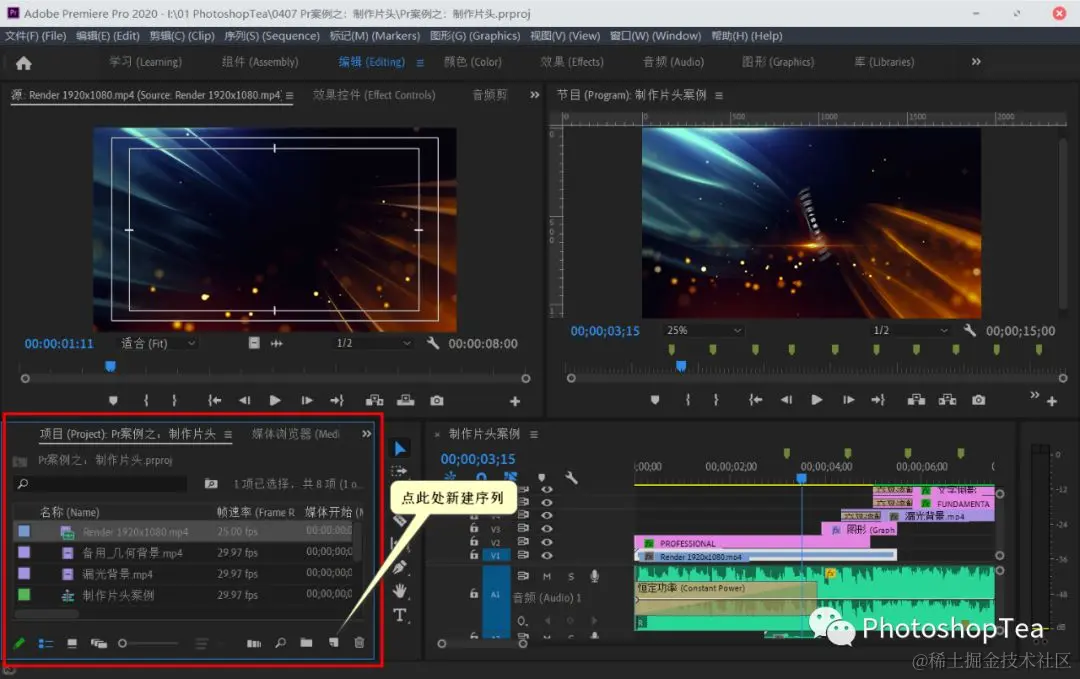
Task: Open Source monitor 适合 (Fit) zoom dropdown
Action: pyautogui.click(x=159, y=343)
